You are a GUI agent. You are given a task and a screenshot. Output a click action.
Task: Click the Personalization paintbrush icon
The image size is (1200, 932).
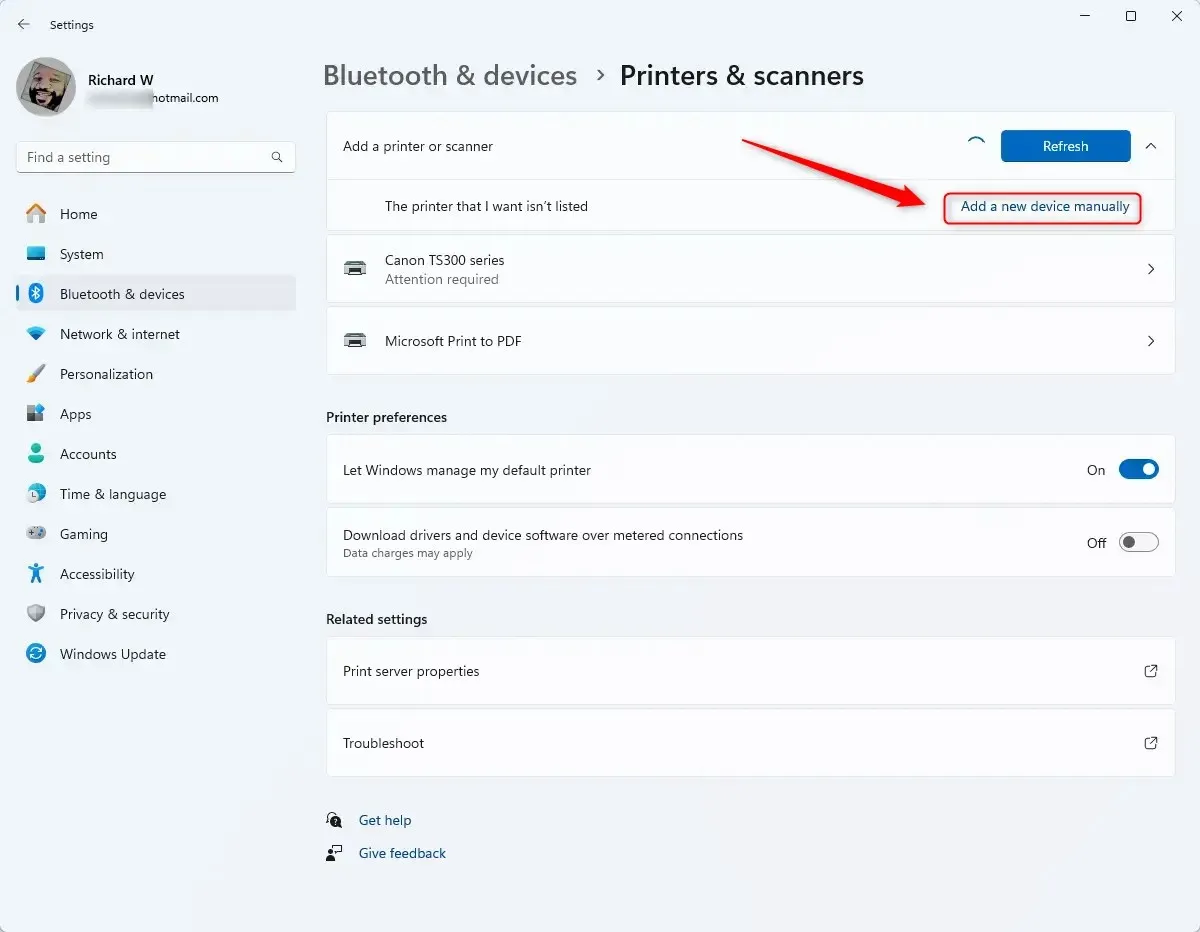(x=36, y=374)
